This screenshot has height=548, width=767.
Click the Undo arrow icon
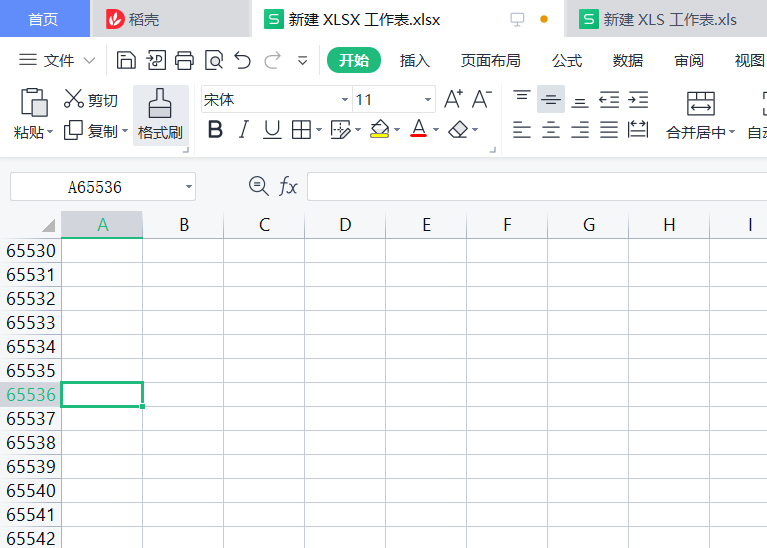click(242, 61)
